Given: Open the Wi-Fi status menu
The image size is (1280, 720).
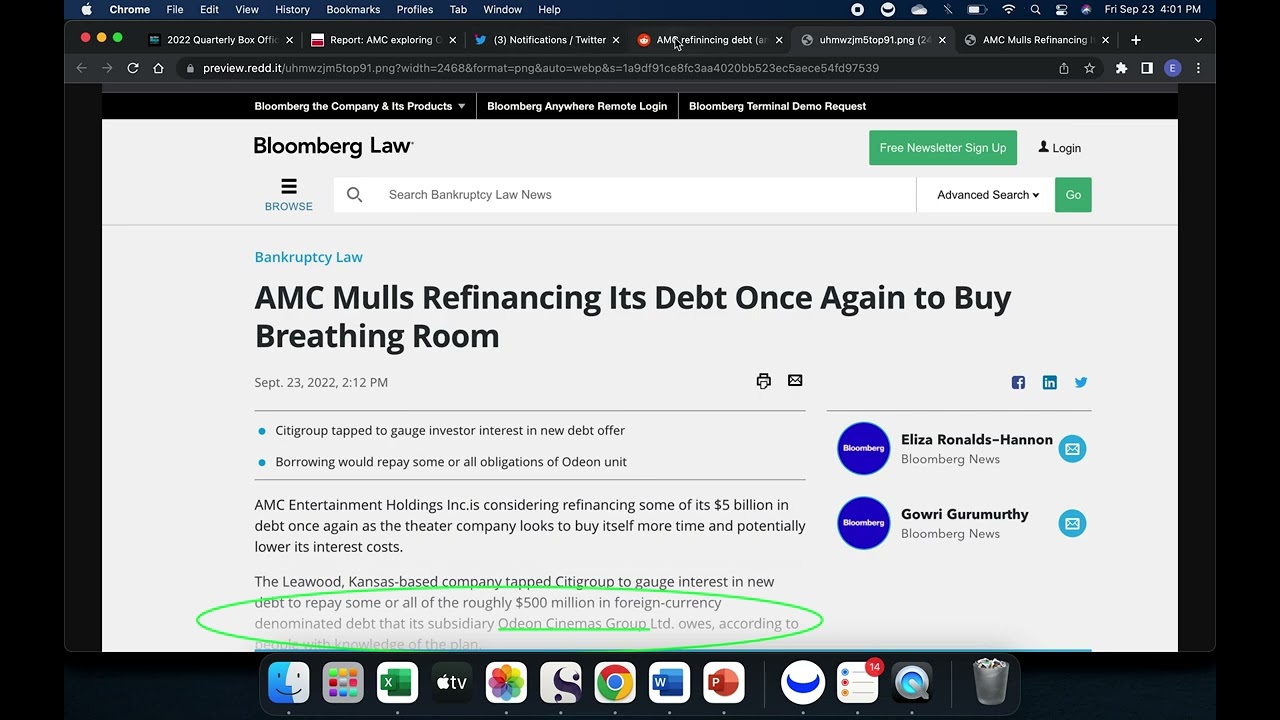Looking at the screenshot, I should click(1009, 9).
